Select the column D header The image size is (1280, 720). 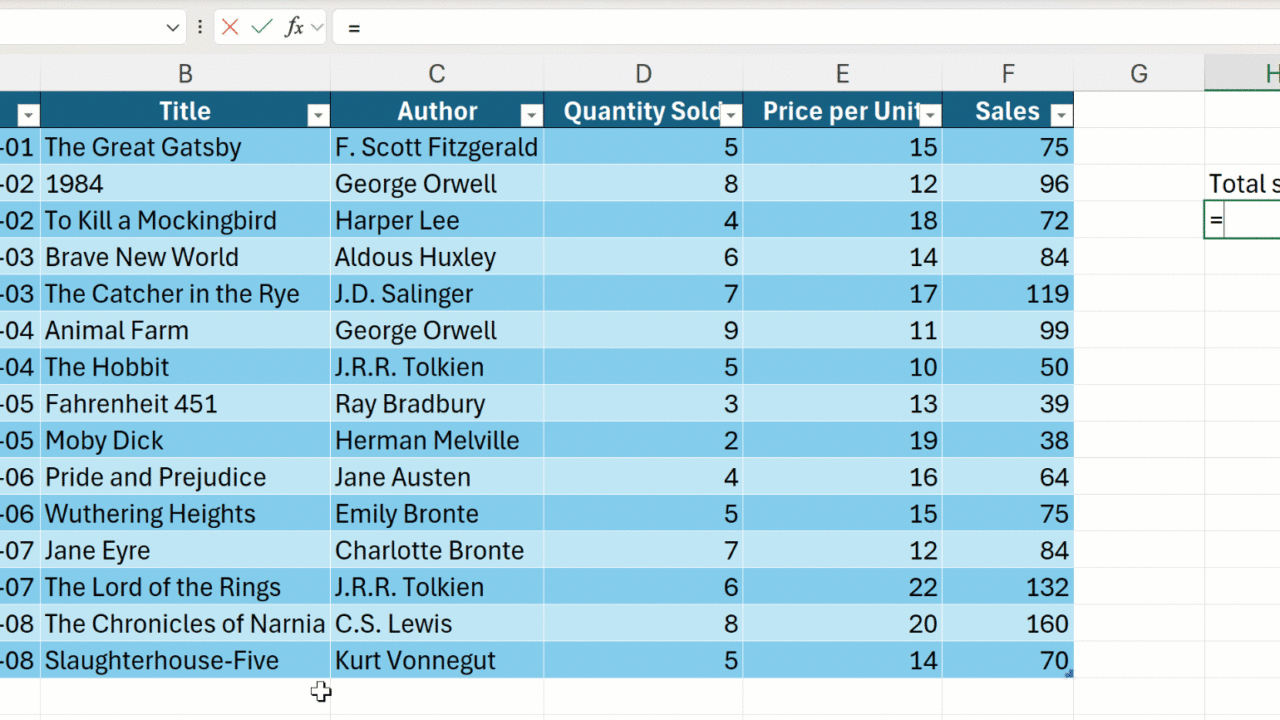coord(643,73)
